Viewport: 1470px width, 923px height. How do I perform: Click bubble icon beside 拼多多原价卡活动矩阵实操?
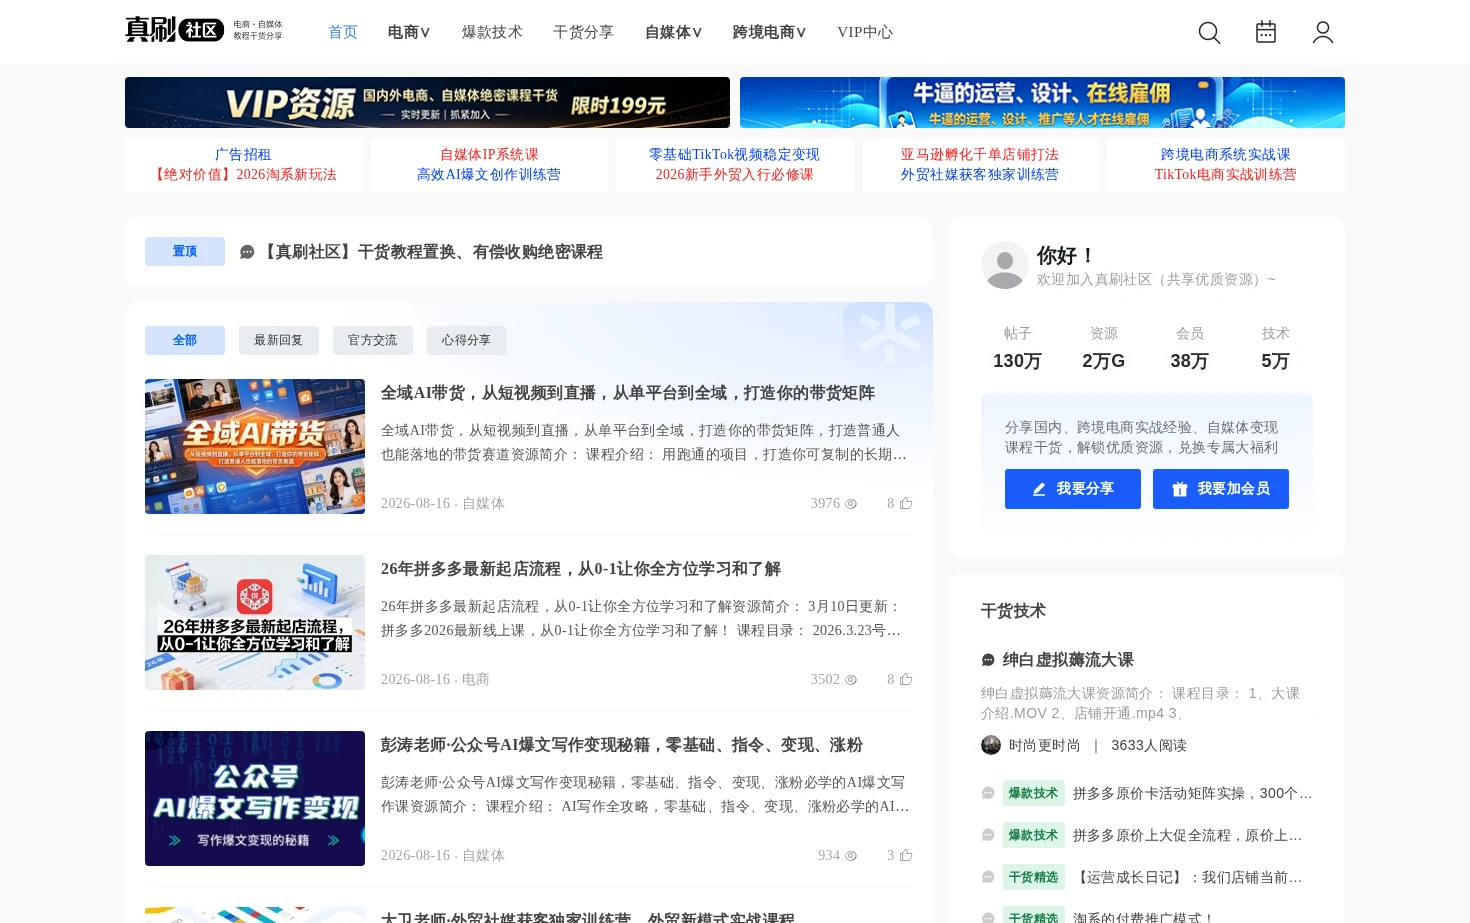[x=988, y=793]
